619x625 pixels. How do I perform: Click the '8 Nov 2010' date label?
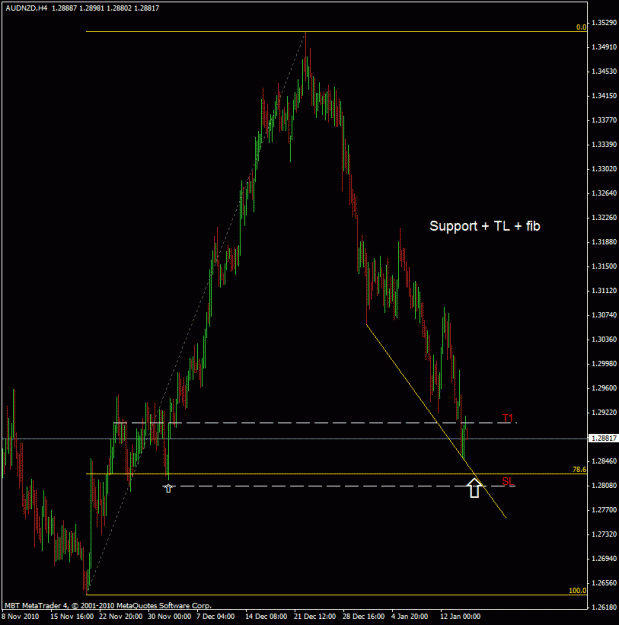20,616
